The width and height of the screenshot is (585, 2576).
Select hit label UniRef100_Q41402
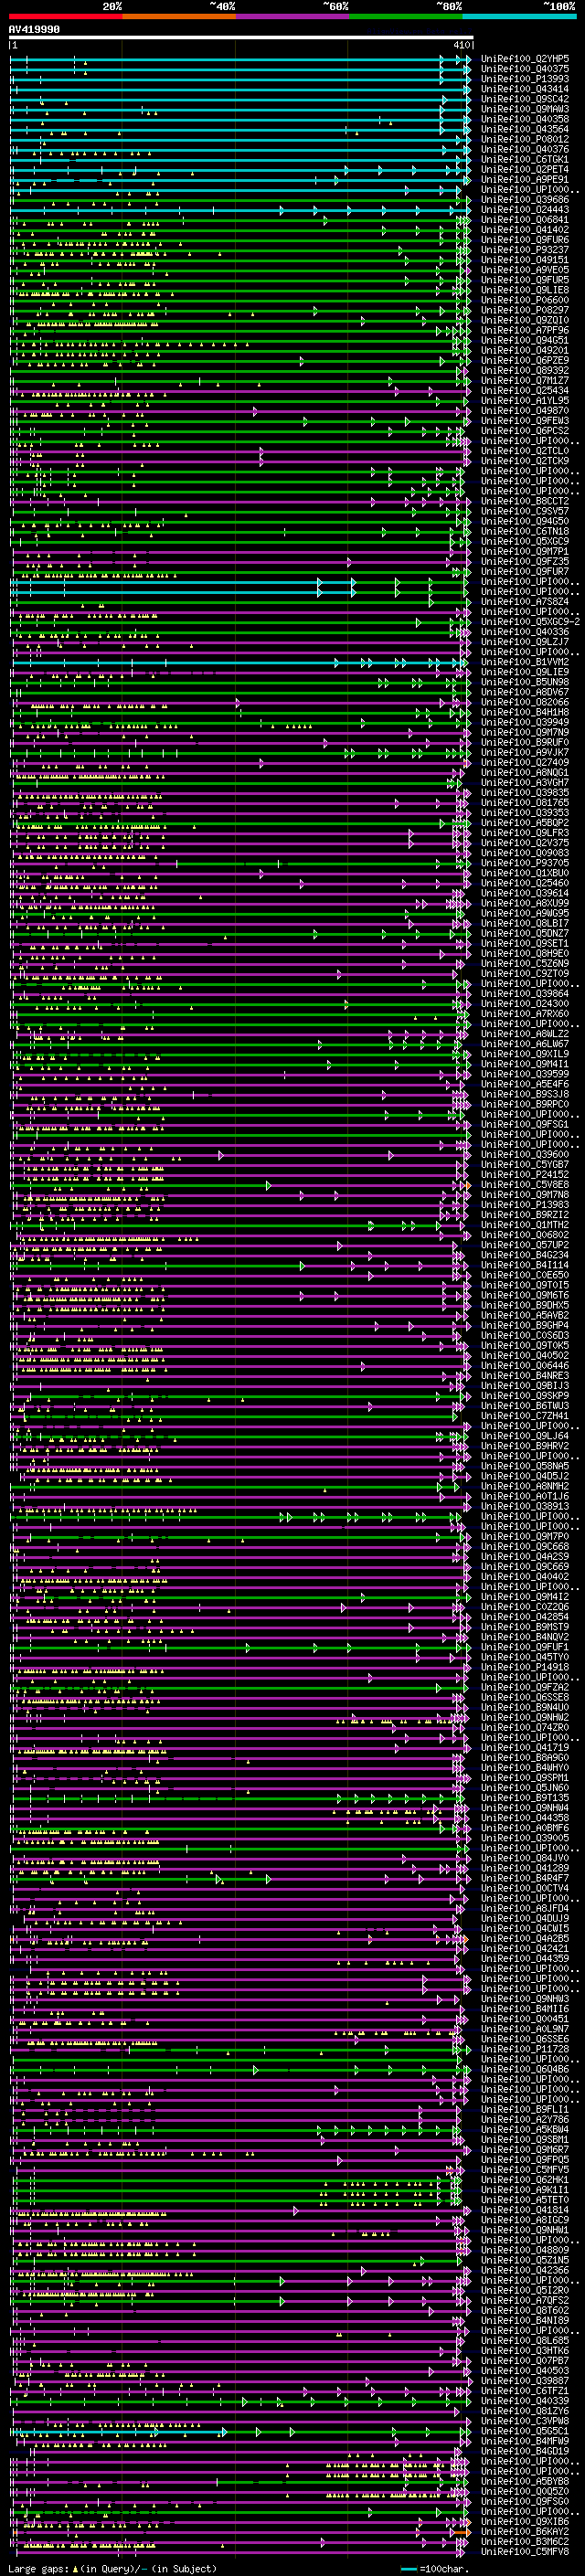525,230
